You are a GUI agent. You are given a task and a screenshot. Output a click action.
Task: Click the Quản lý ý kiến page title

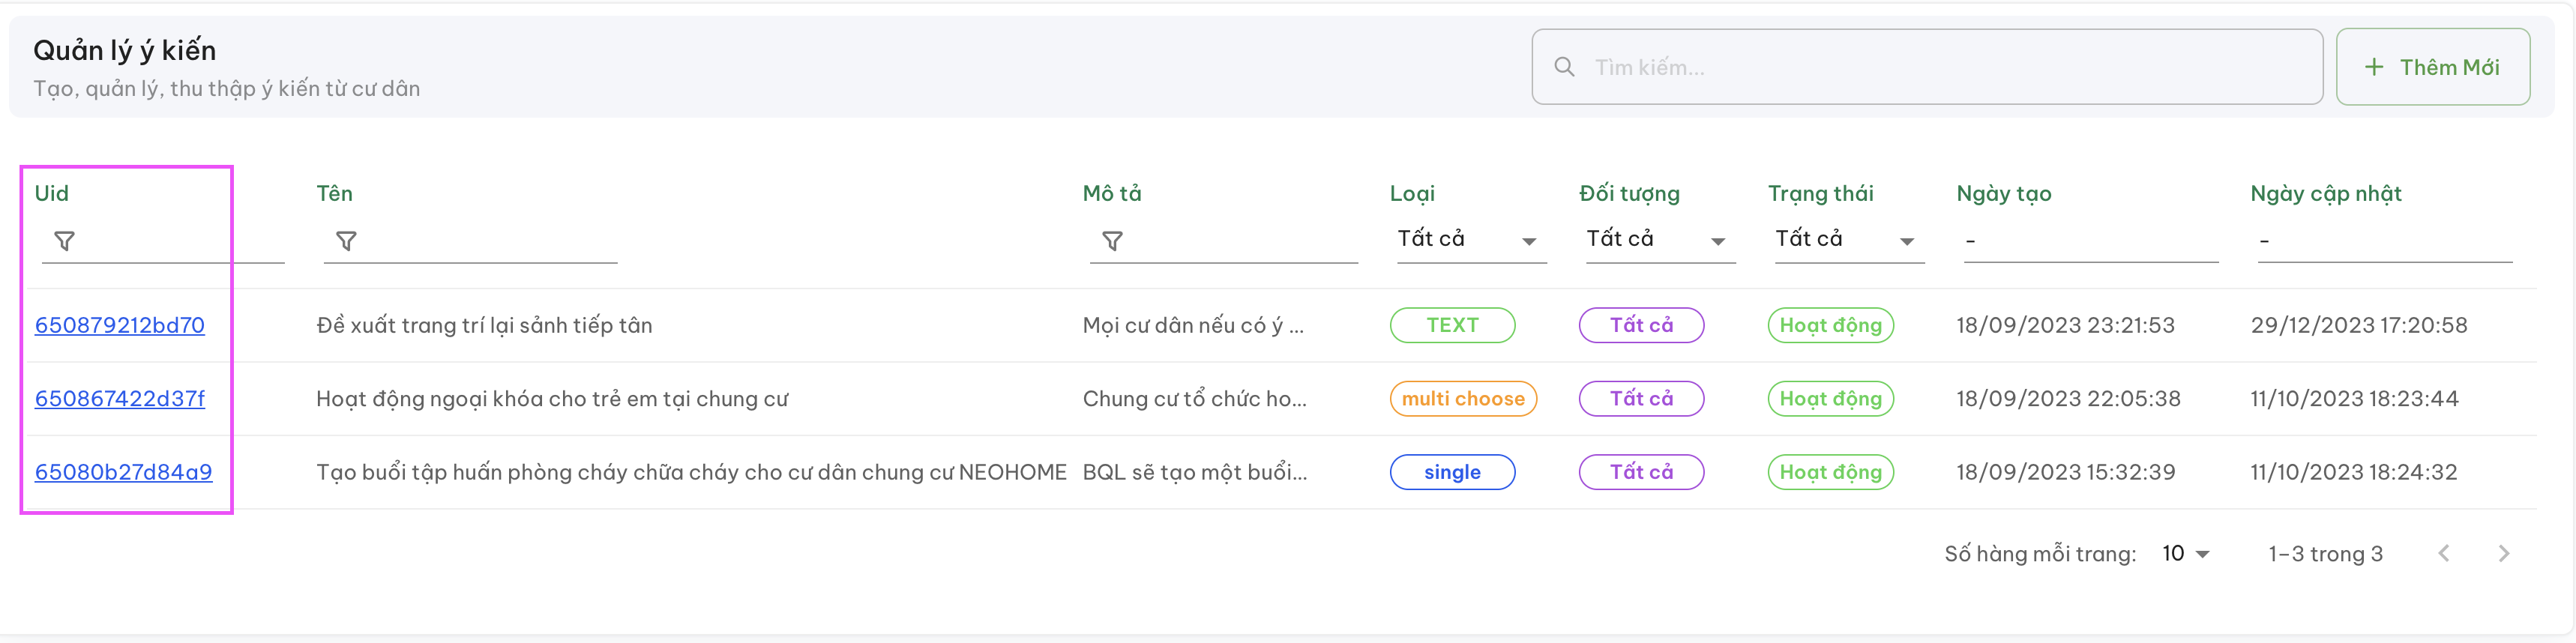click(124, 50)
